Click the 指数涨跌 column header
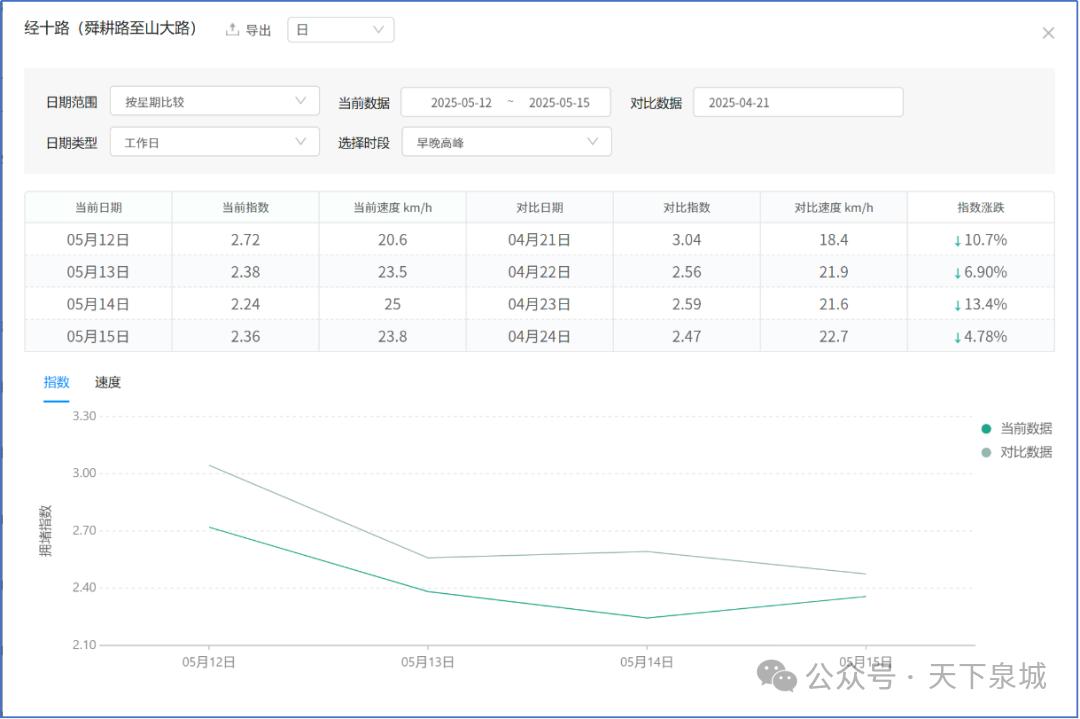Viewport: 1080px width, 719px height. (980, 208)
